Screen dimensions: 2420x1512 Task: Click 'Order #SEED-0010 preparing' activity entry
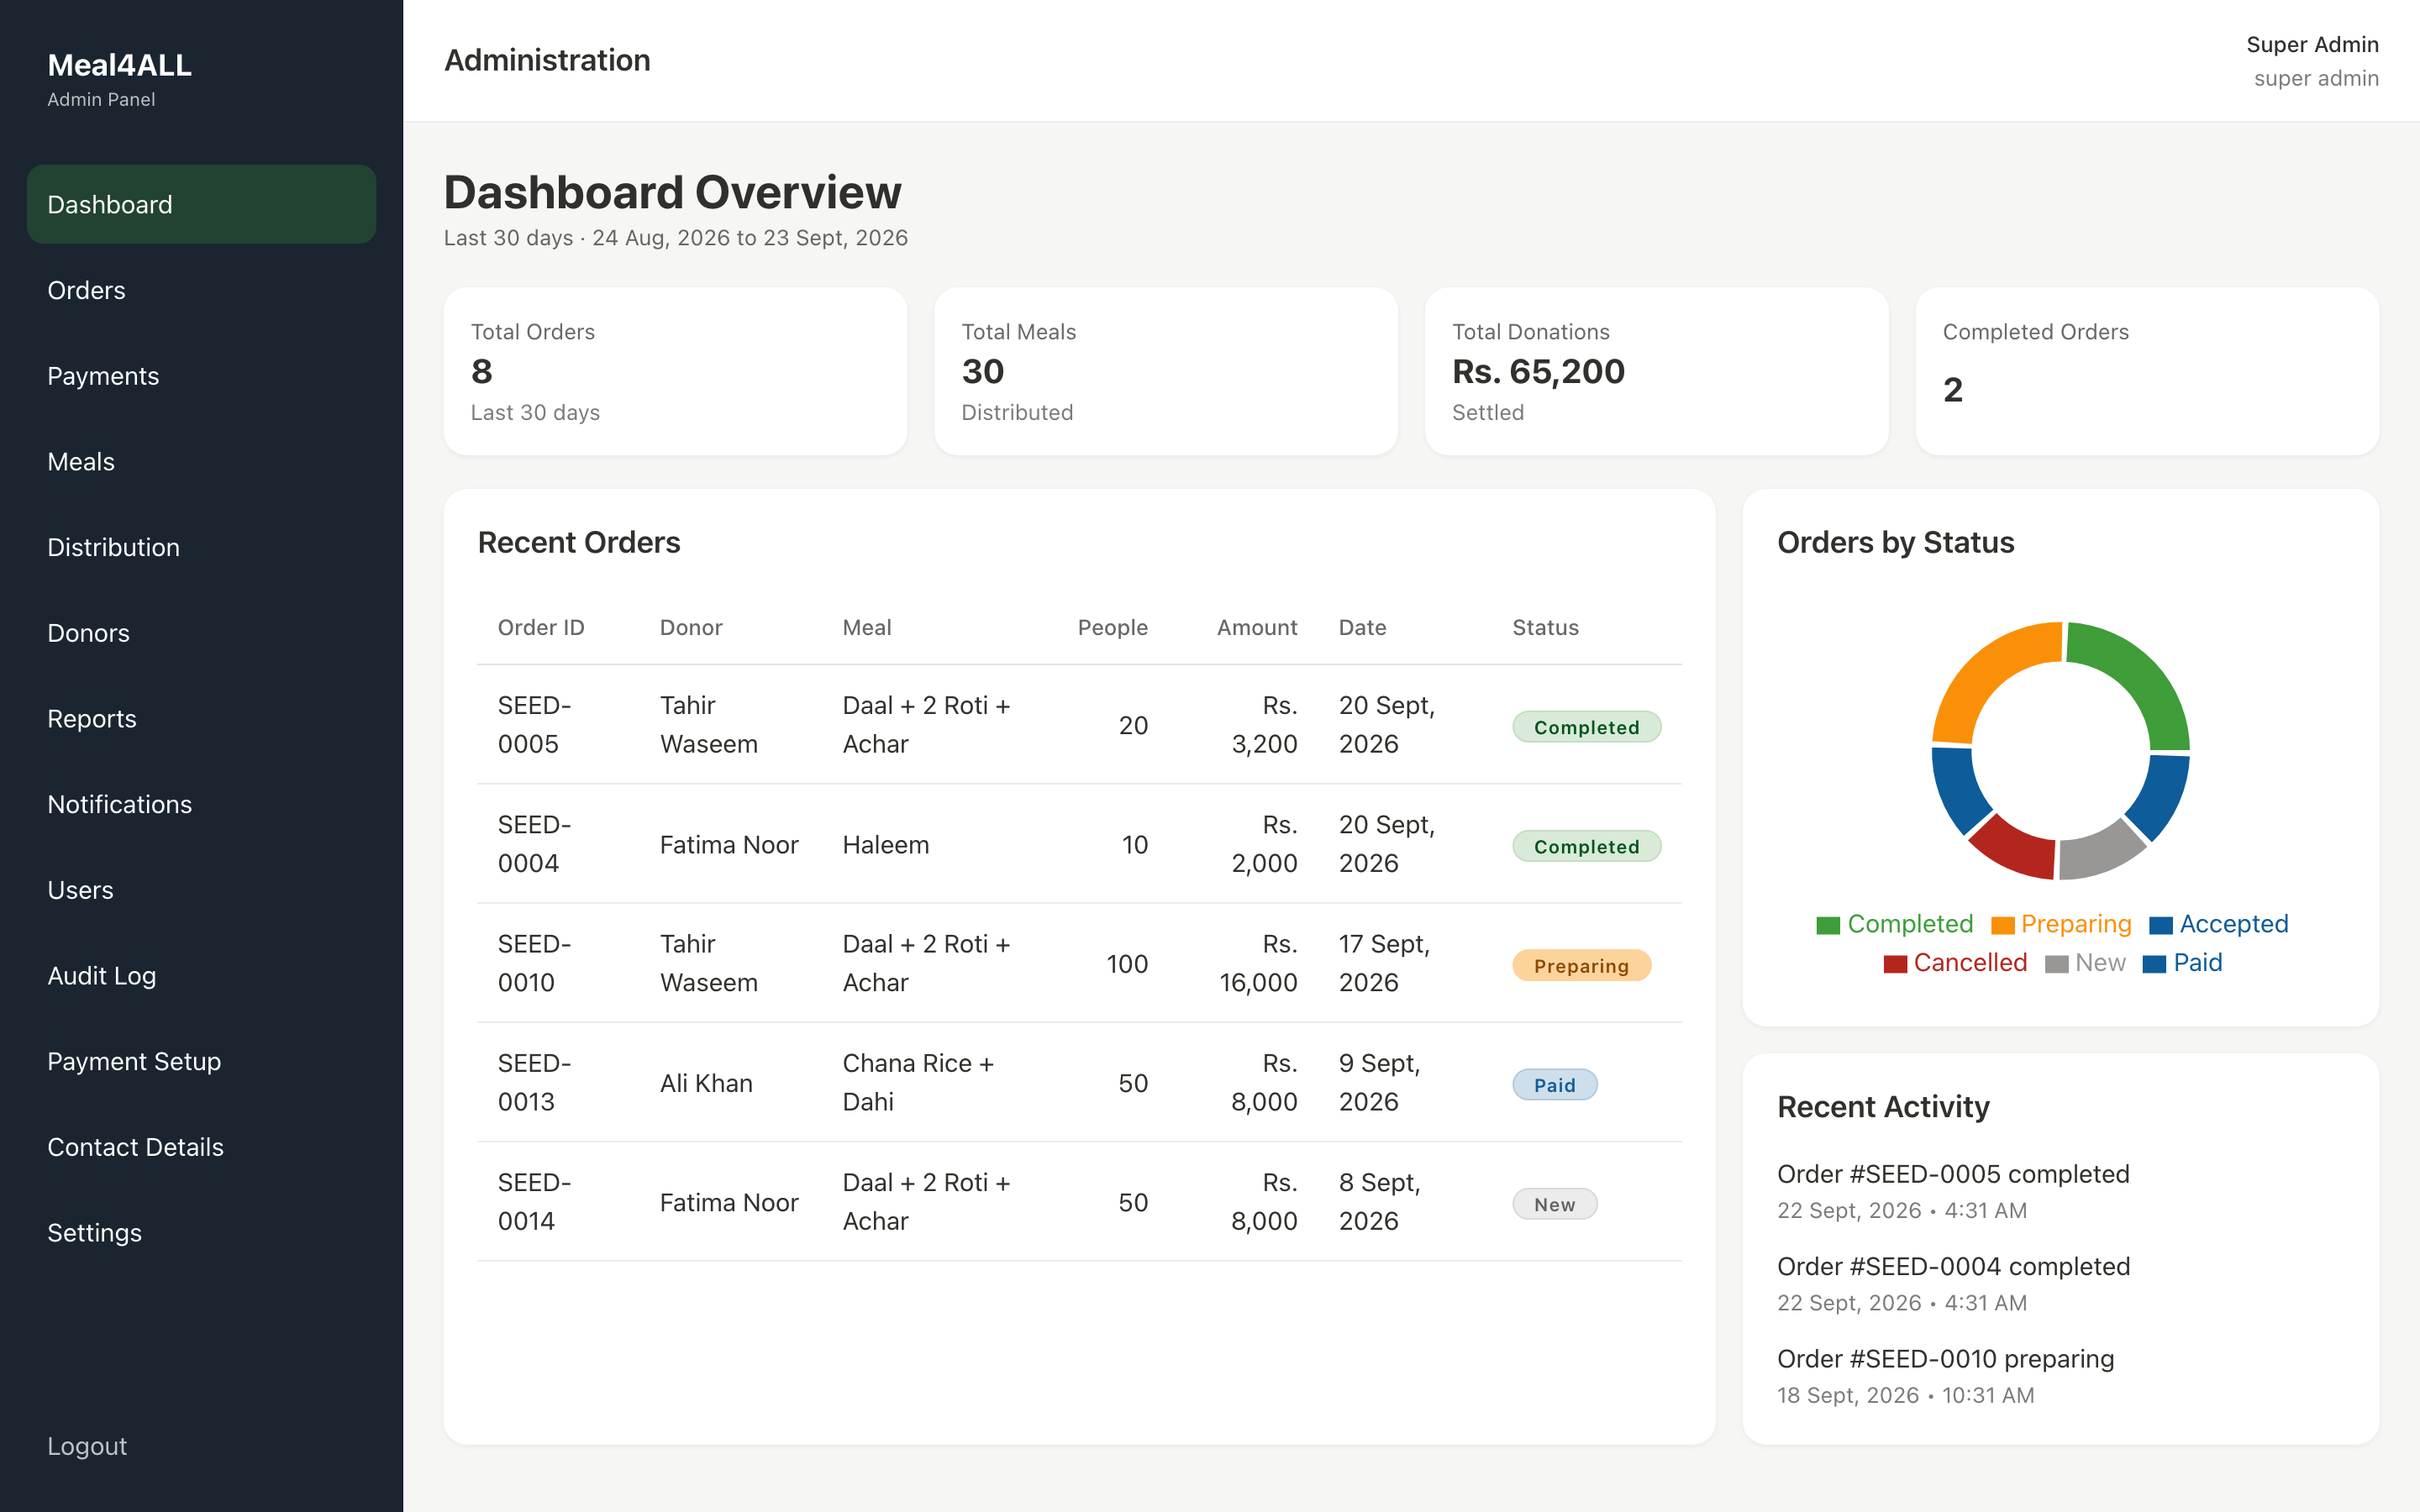[1945, 1358]
